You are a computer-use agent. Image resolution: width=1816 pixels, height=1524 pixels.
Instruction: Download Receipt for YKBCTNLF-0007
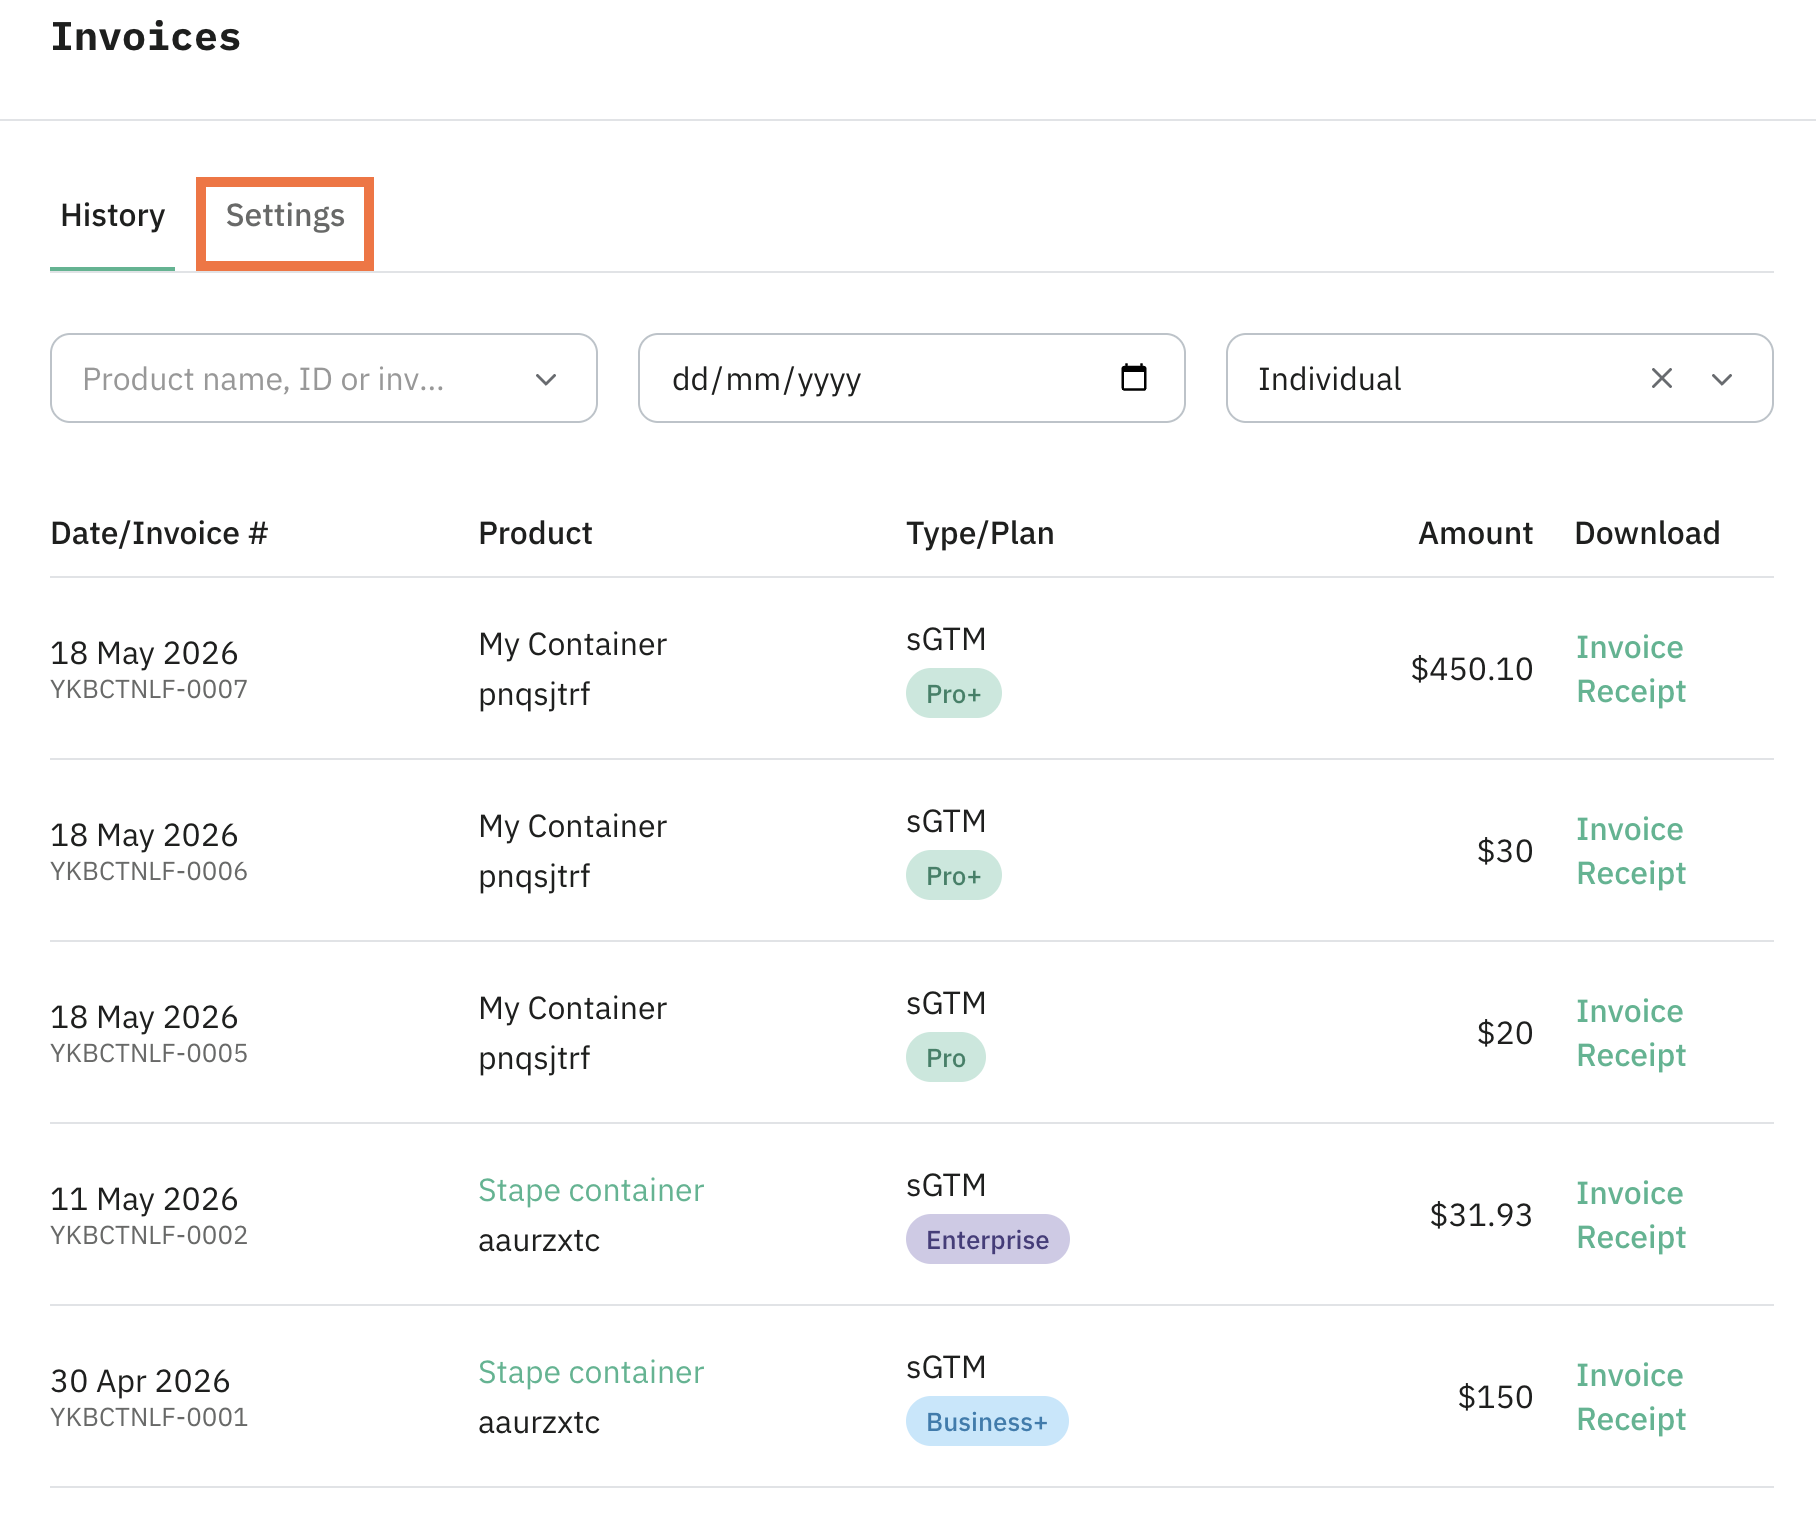[x=1631, y=692]
